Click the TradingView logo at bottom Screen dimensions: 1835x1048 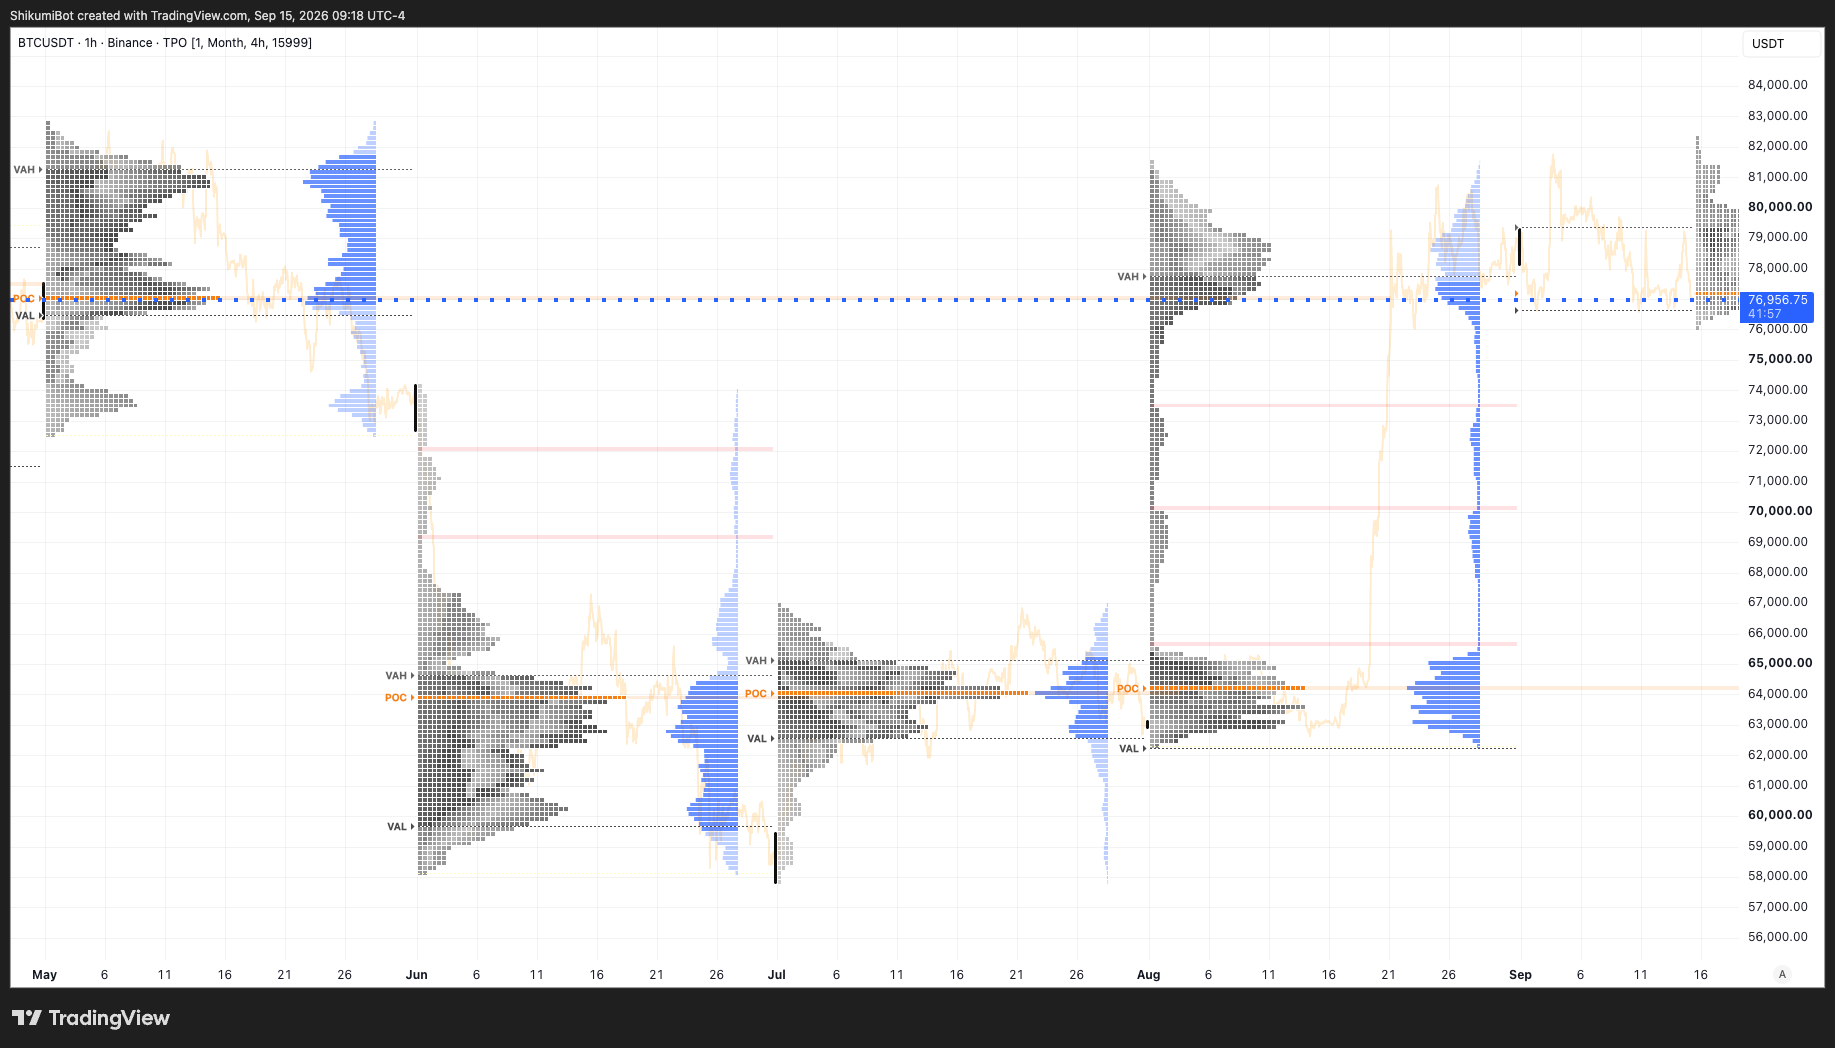(x=91, y=1018)
